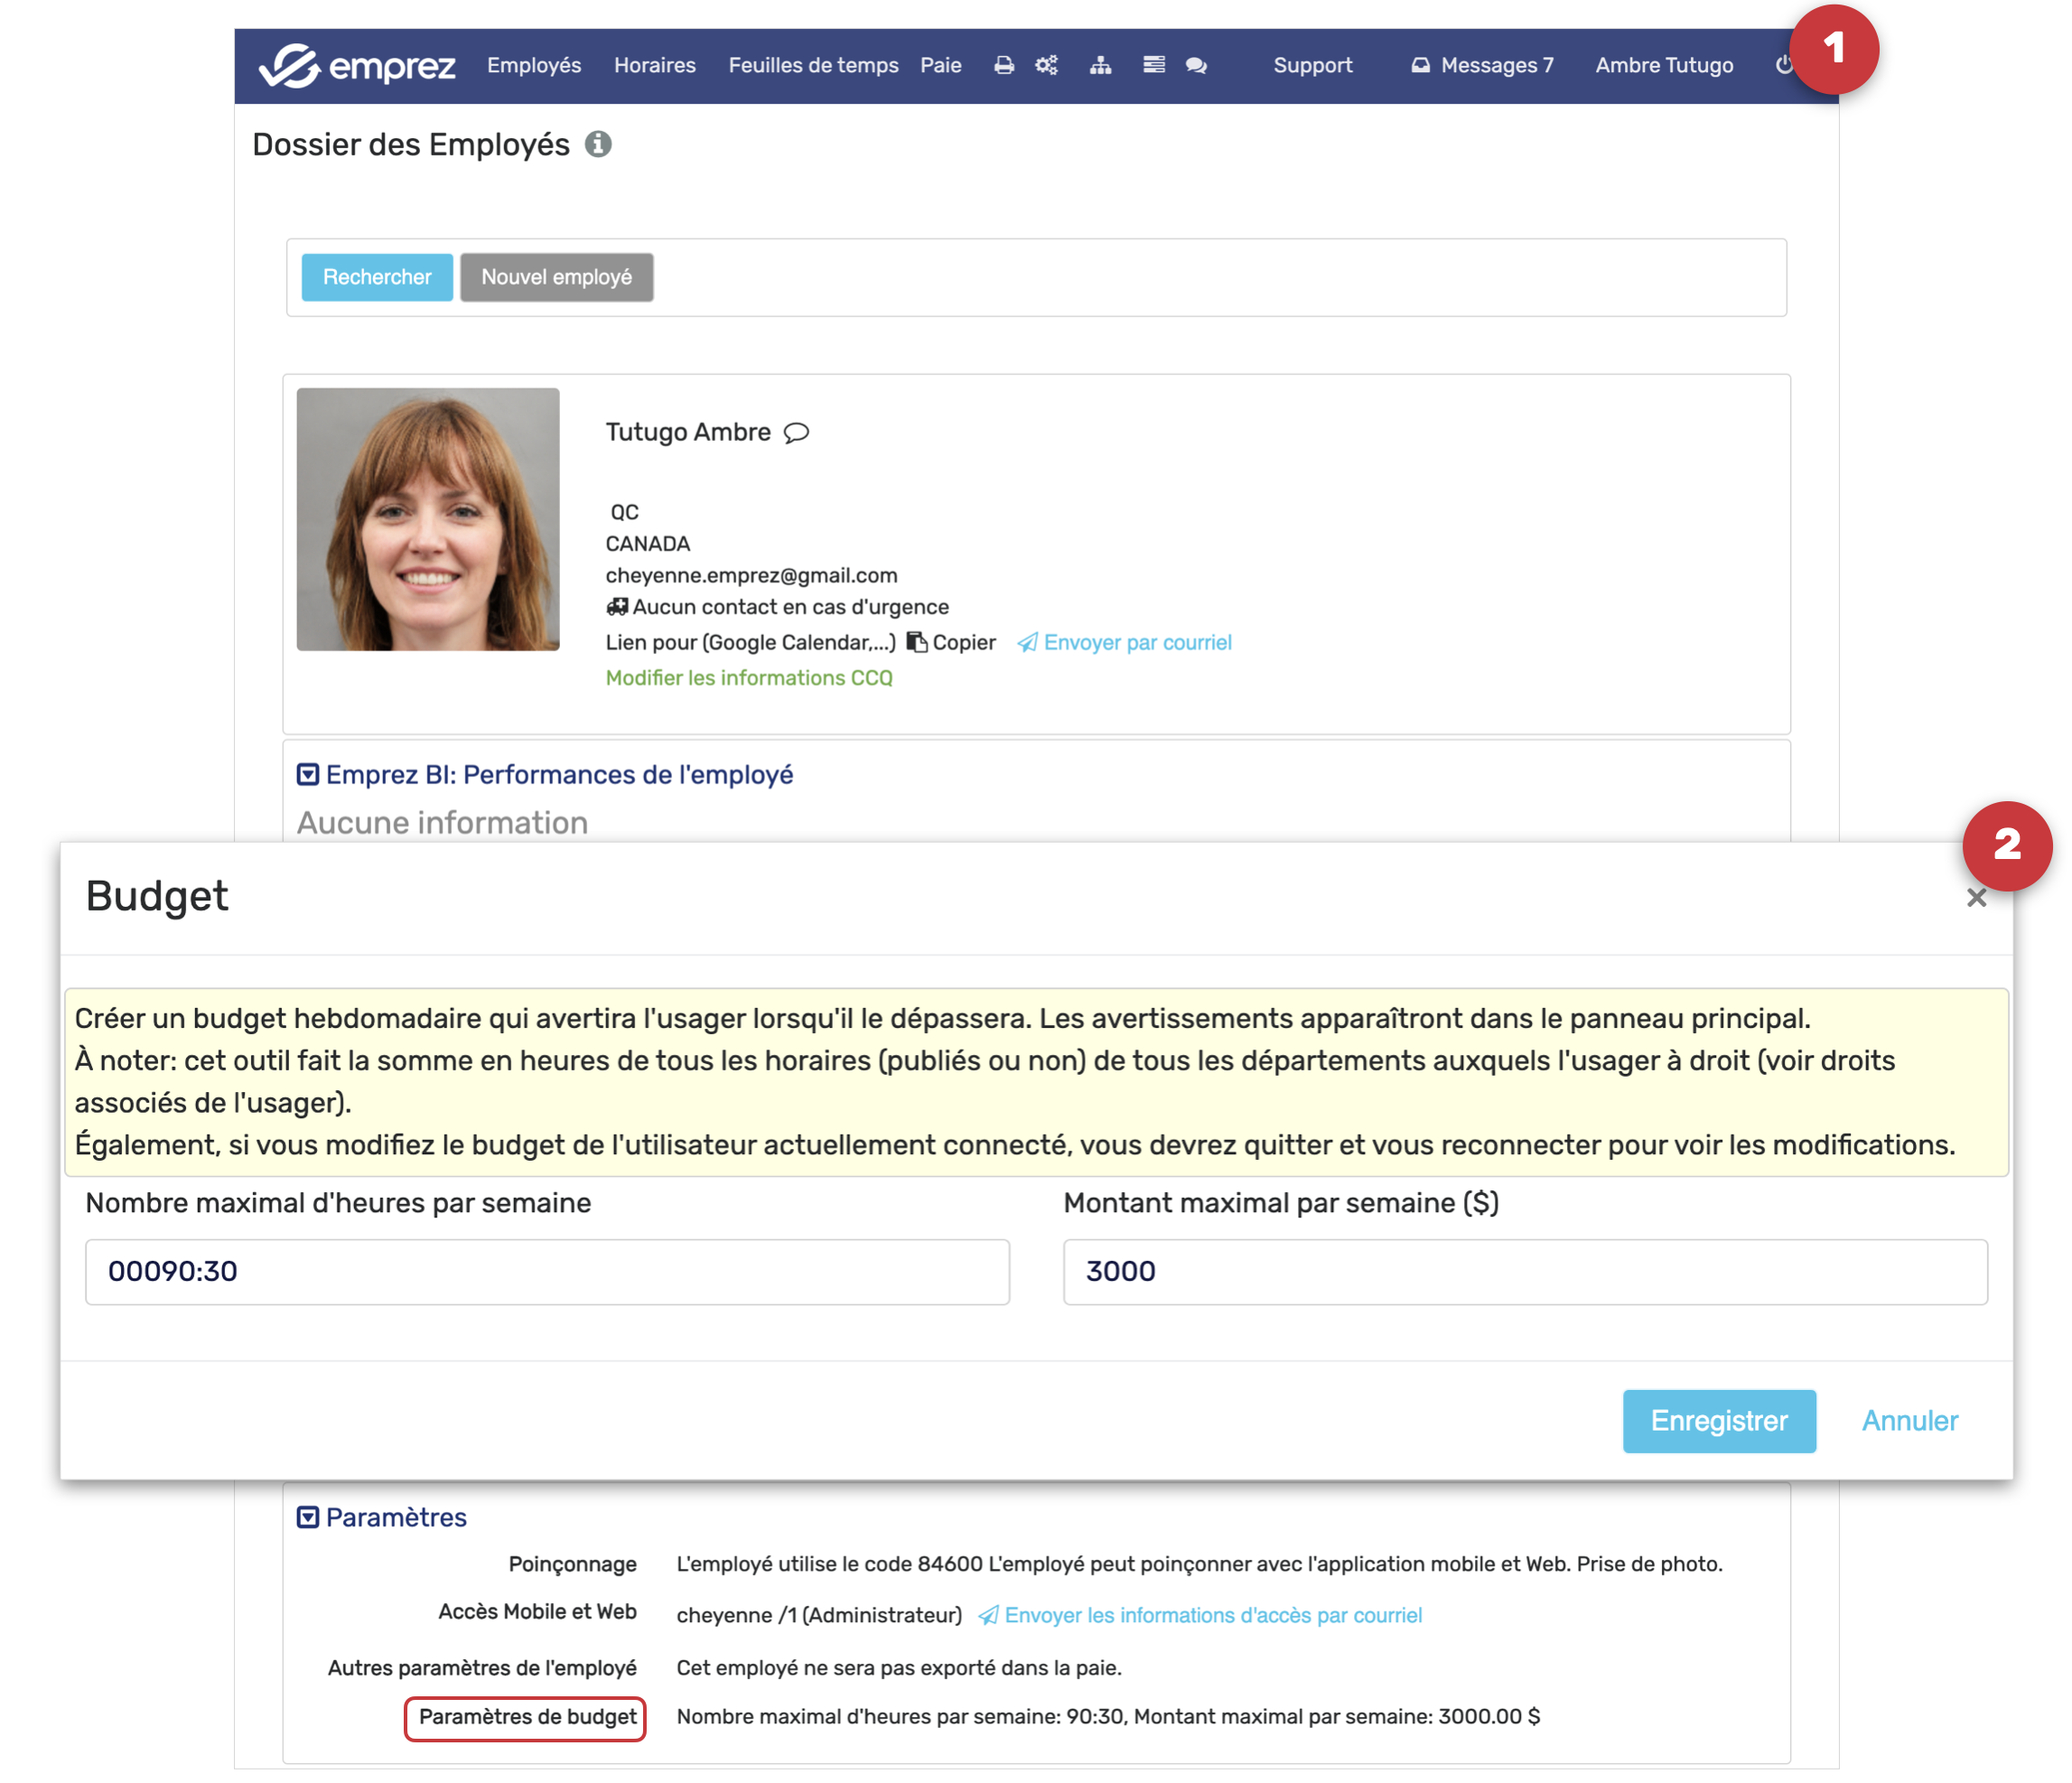This screenshot has width=2072, height=1783.
Task: Close the Budget dialog with X
Action: coord(1976,898)
